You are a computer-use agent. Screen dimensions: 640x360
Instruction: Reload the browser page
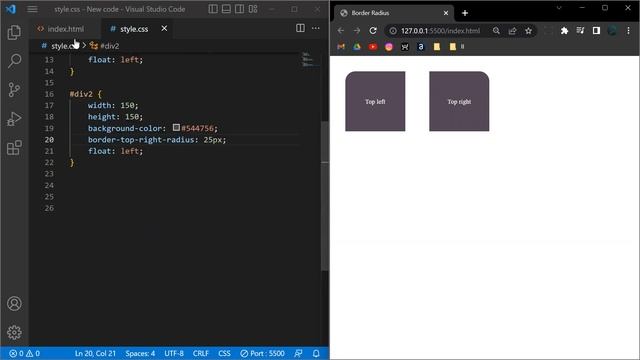click(373, 31)
